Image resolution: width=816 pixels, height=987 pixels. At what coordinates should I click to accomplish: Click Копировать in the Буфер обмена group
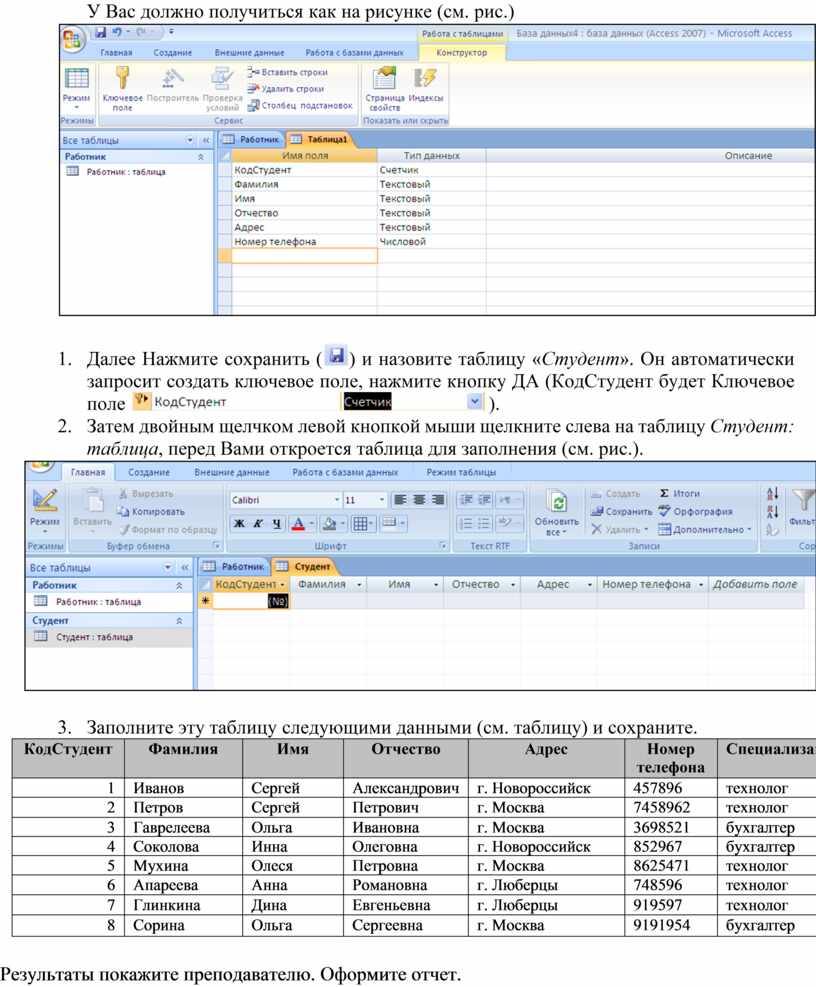click(151, 512)
